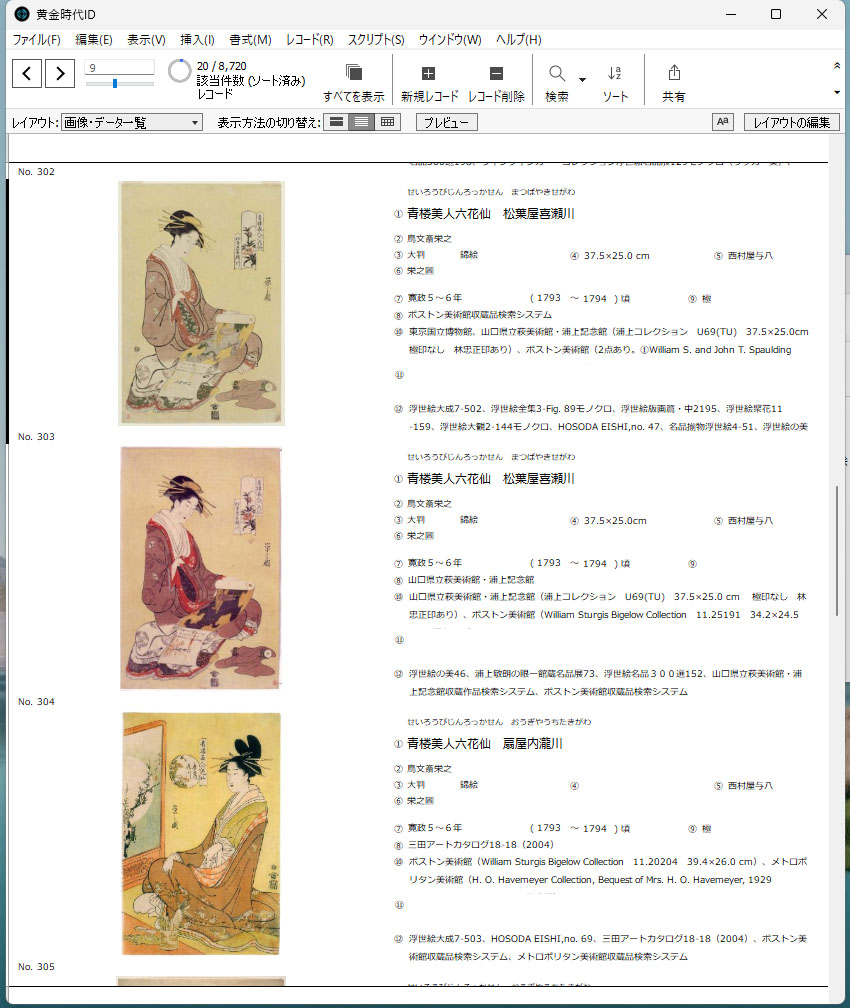Click the found set pie indicator

click(179, 71)
